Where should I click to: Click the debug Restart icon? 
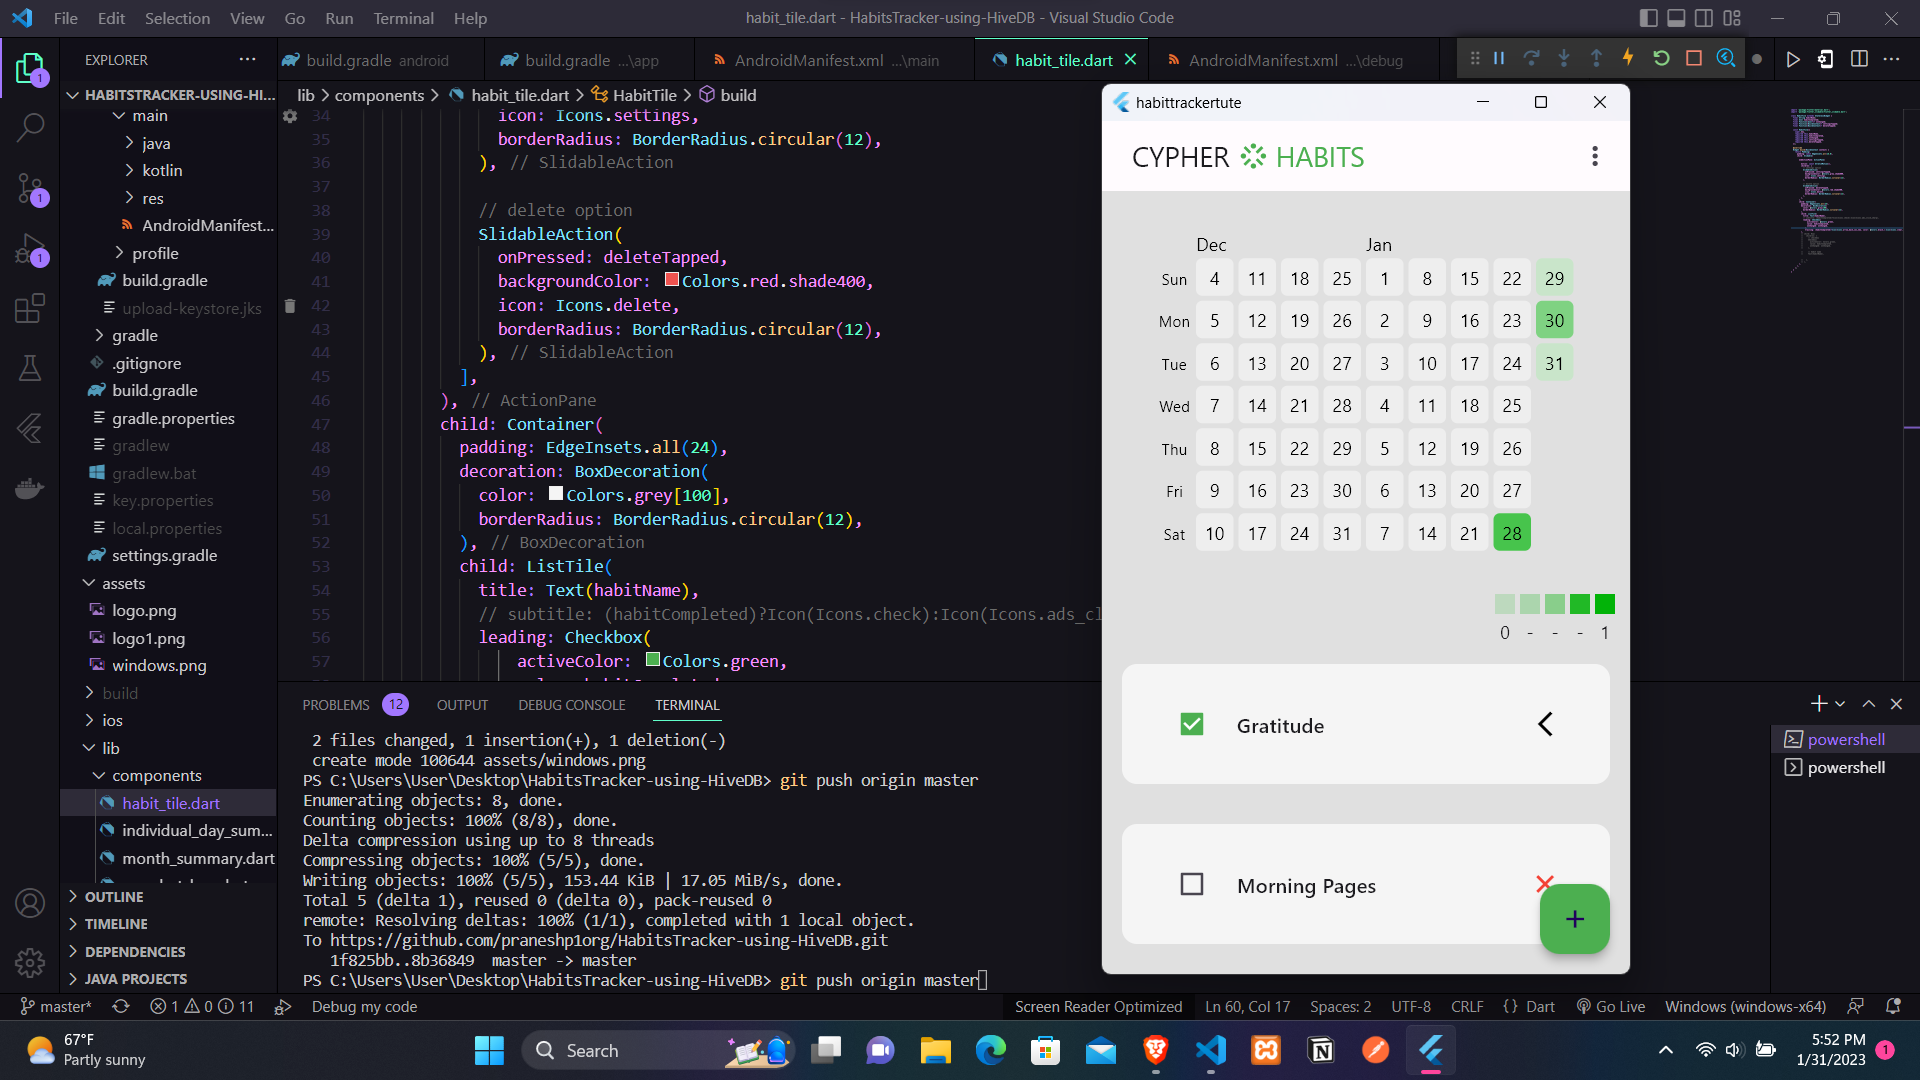tap(1661, 59)
